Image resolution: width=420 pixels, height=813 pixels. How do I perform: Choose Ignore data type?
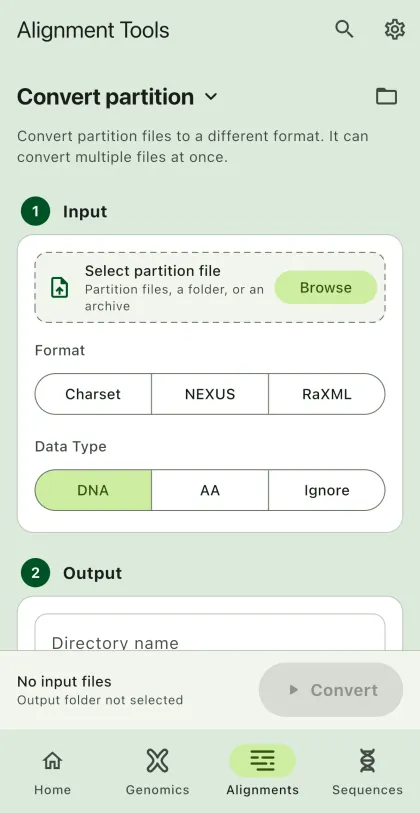327,490
